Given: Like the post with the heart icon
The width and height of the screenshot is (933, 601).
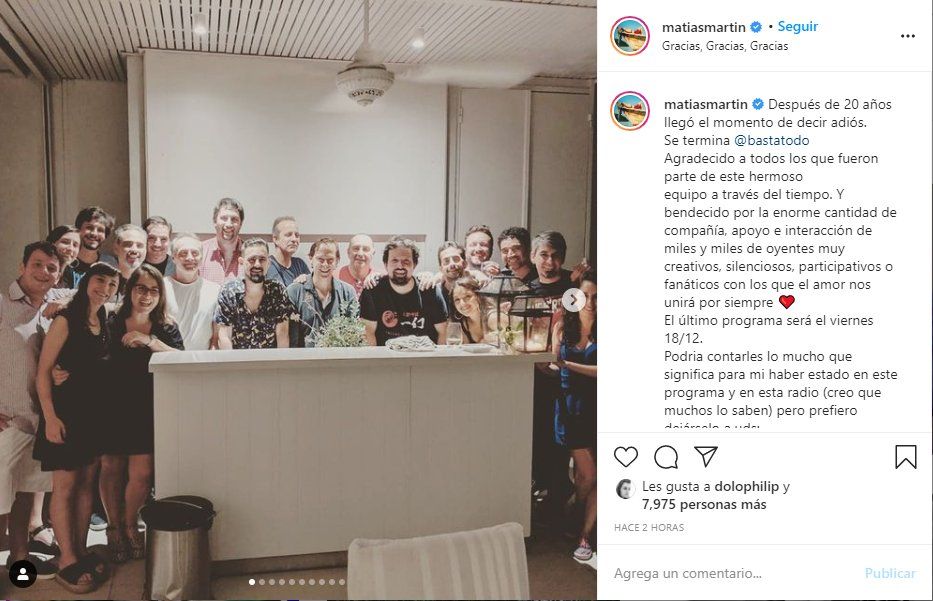Looking at the screenshot, I should [x=625, y=457].
